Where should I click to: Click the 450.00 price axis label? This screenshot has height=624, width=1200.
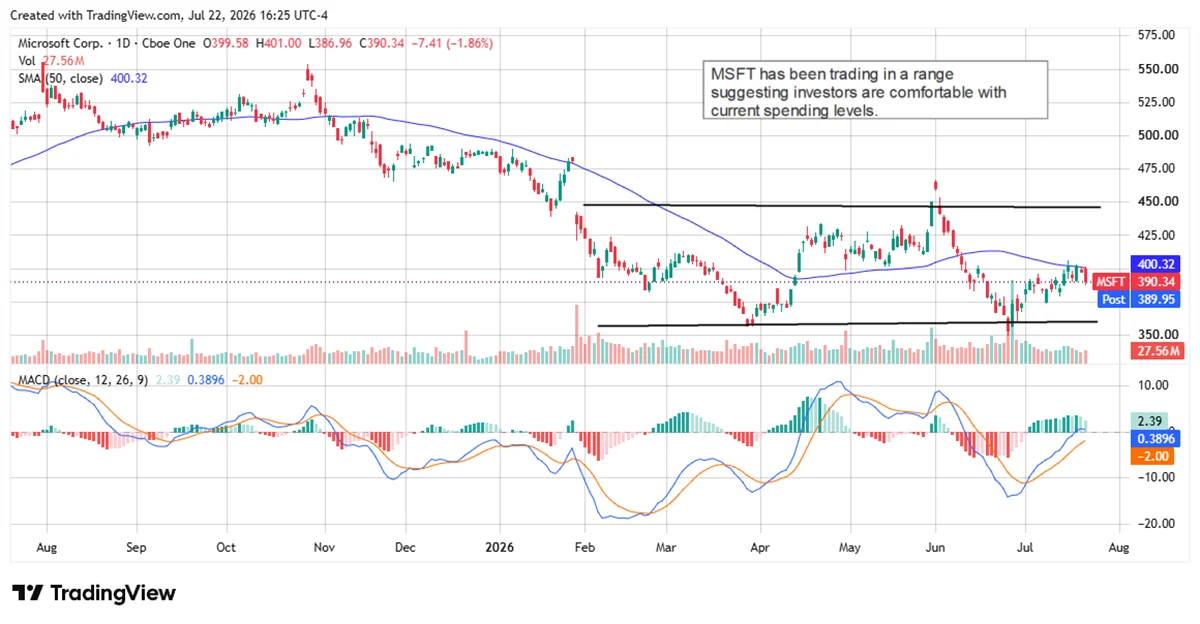pos(1154,202)
